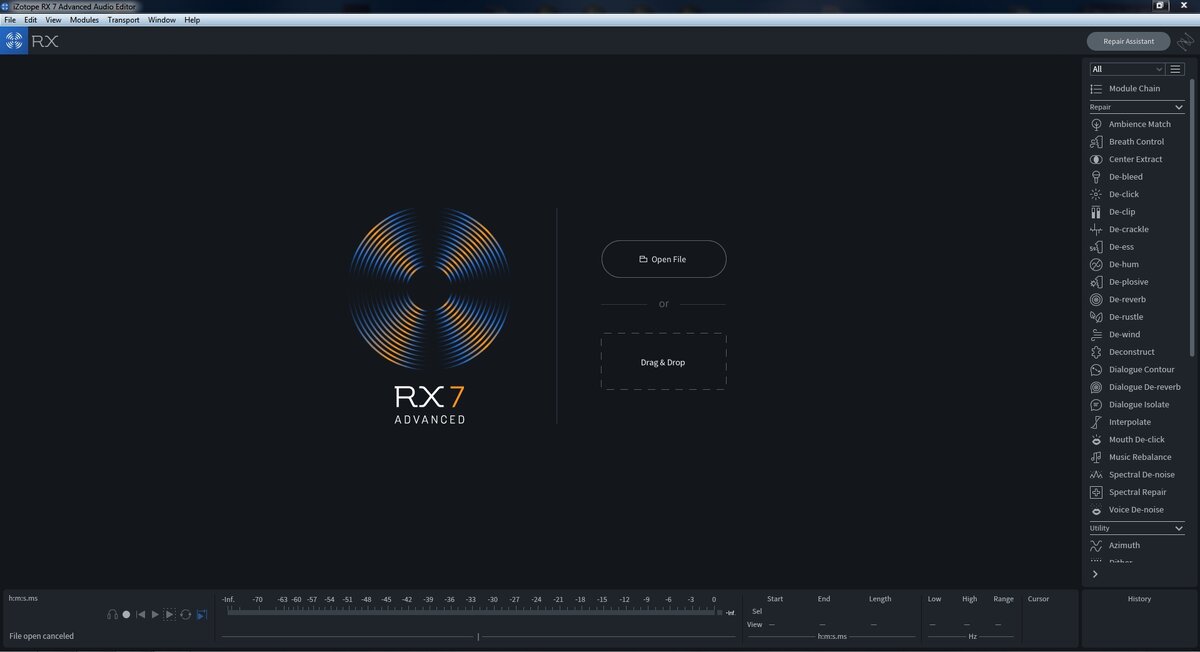Viewport: 1200px width, 652px height.
Task: Toggle loop playback
Action: point(185,614)
